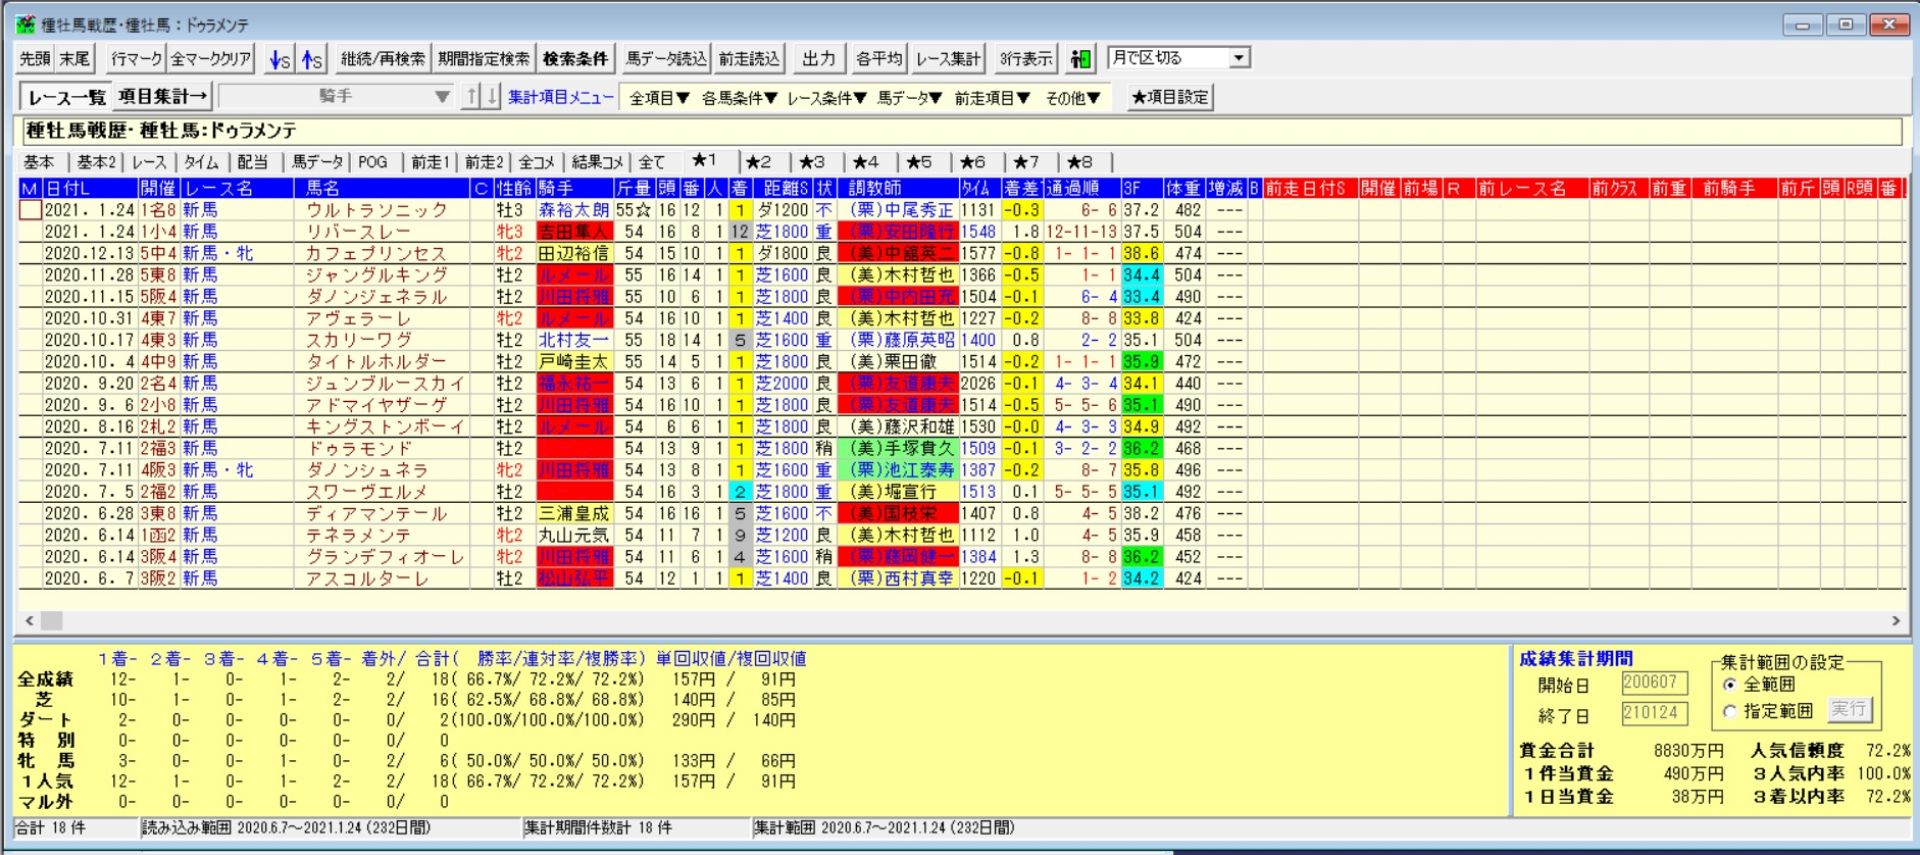Click the gray up arrow beside 騎手 box
The height and width of the screenshot is (855, 1920).
point(471,96)
